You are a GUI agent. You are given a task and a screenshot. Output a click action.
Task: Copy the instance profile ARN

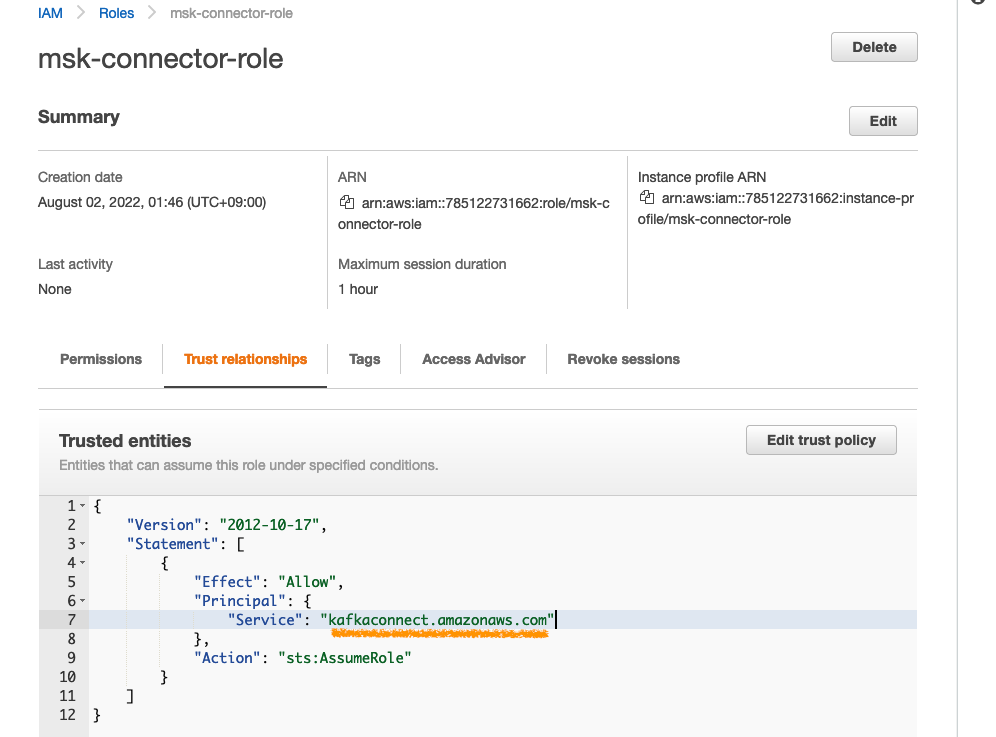(x=646, y=198)
